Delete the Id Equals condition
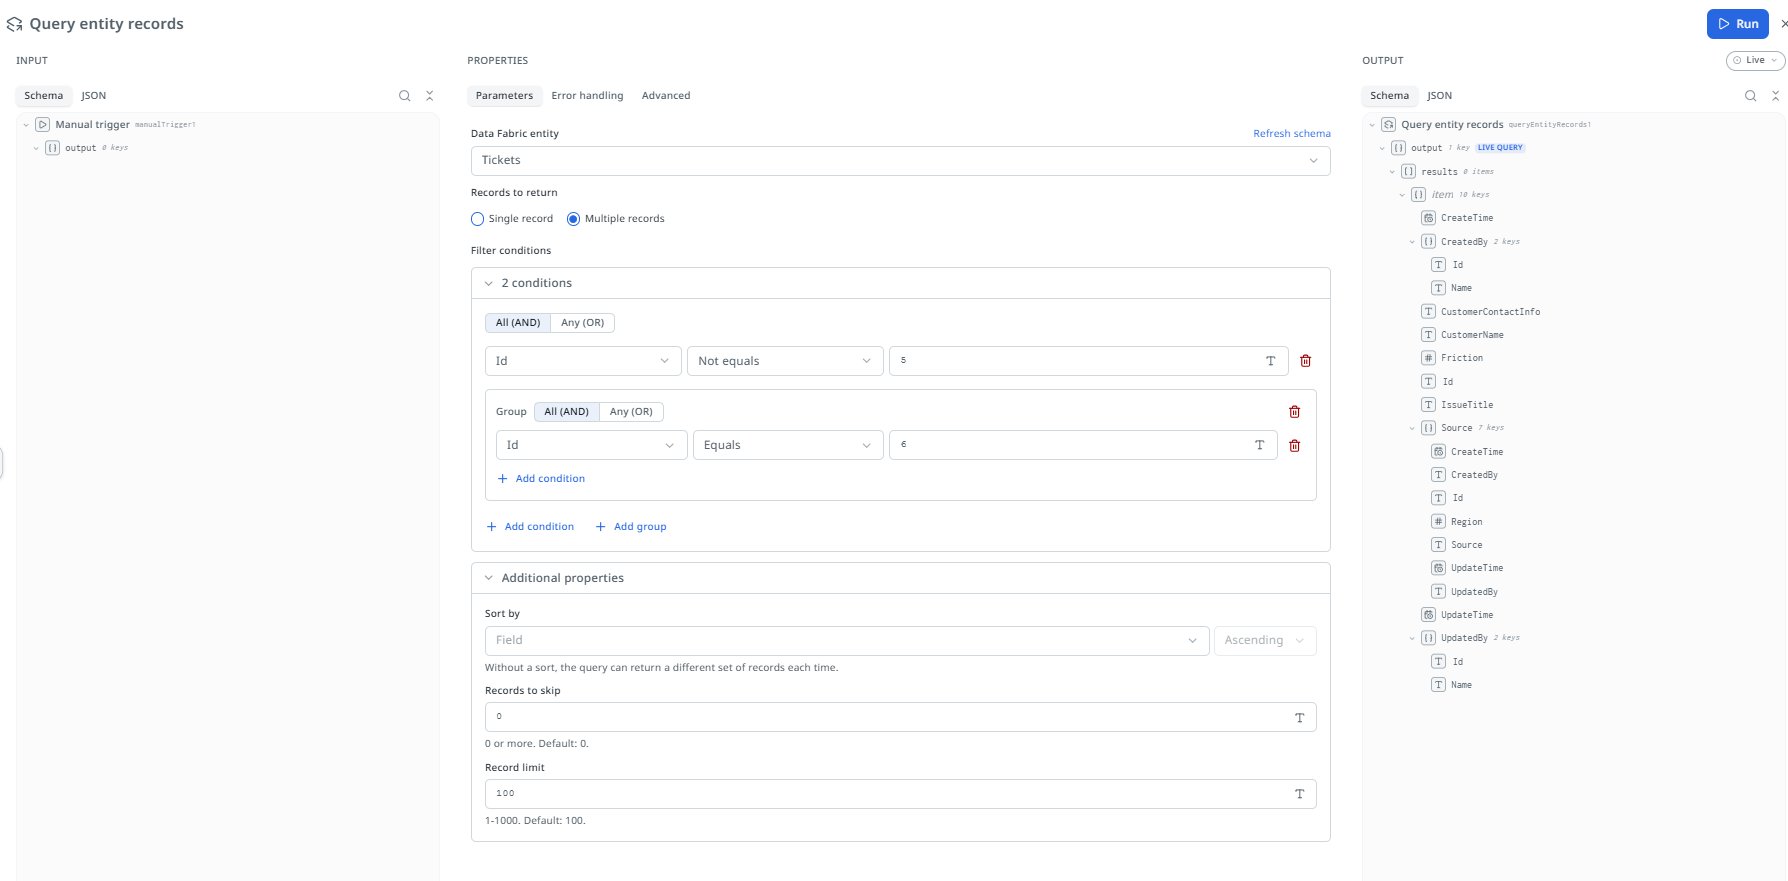 point(1295,446)
